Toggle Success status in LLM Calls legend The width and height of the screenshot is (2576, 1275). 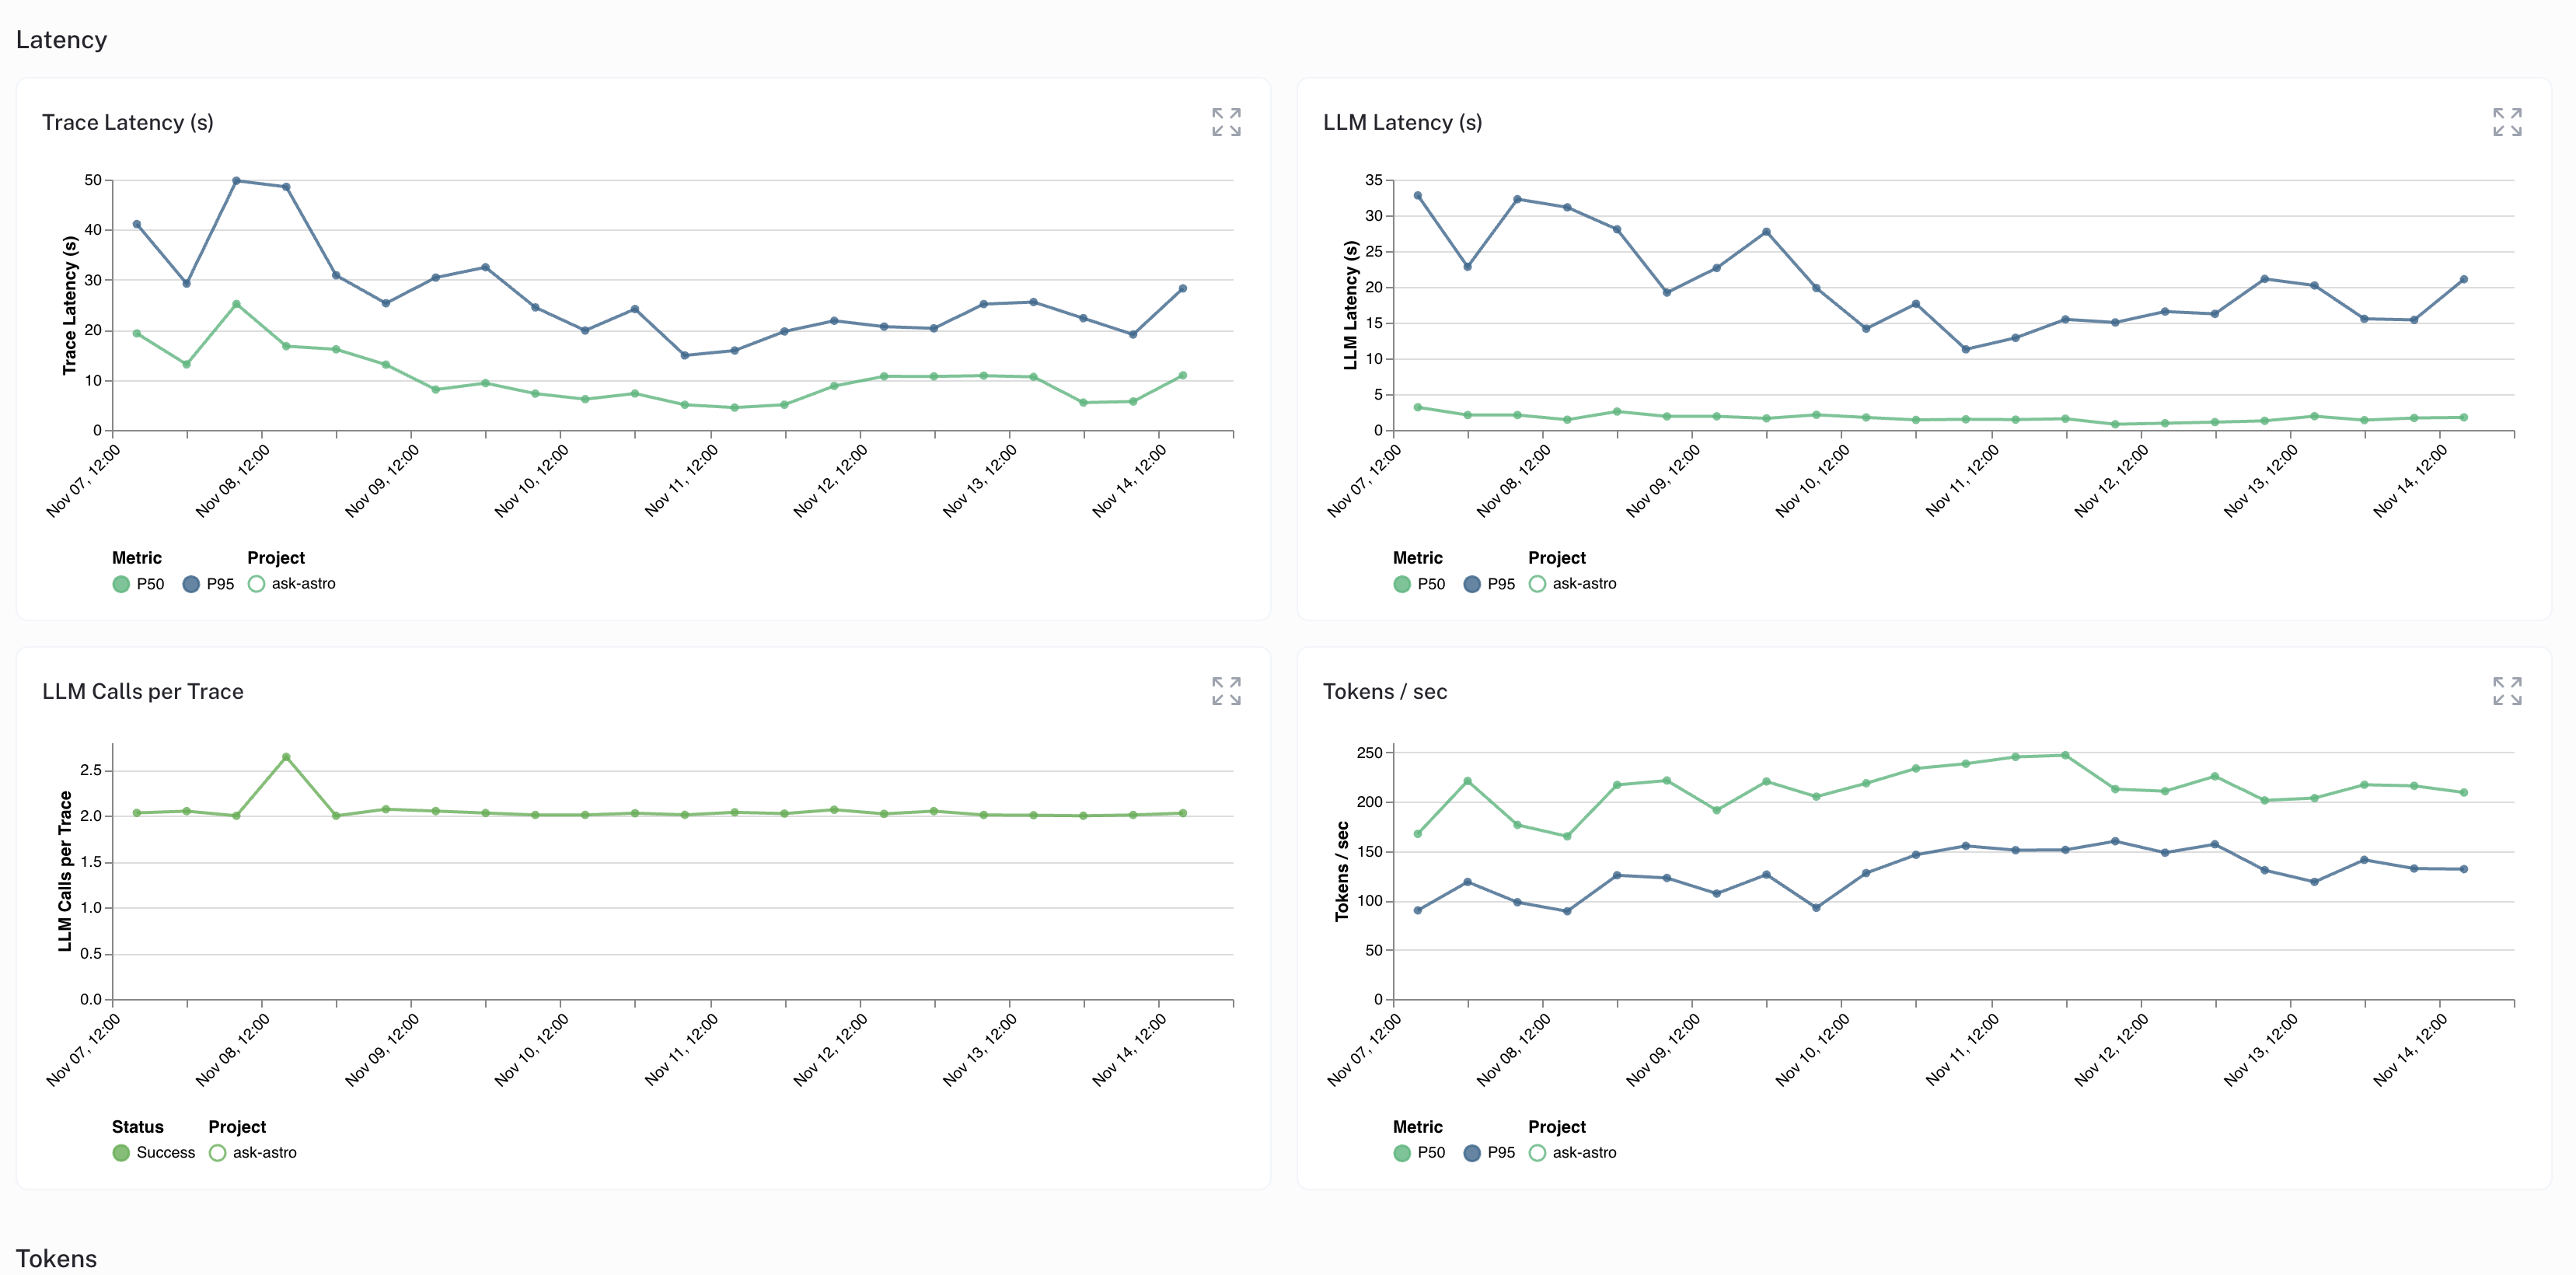pos(154,1153)
